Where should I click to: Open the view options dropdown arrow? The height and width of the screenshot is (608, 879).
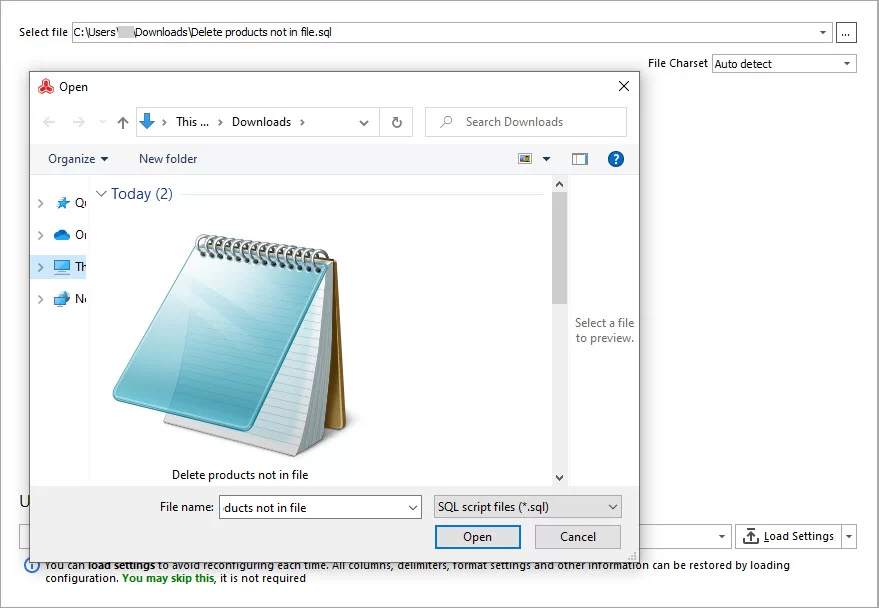(546, 159)
